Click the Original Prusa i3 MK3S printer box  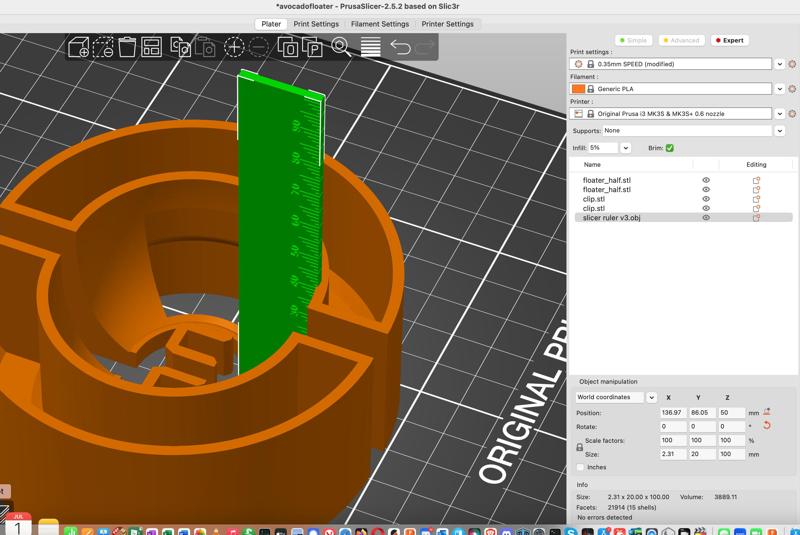point(670,114)
